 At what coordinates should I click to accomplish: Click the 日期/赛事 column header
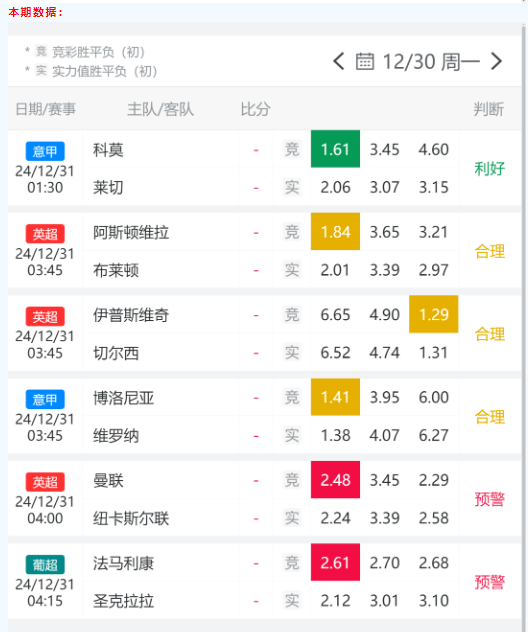pos(46,109)
